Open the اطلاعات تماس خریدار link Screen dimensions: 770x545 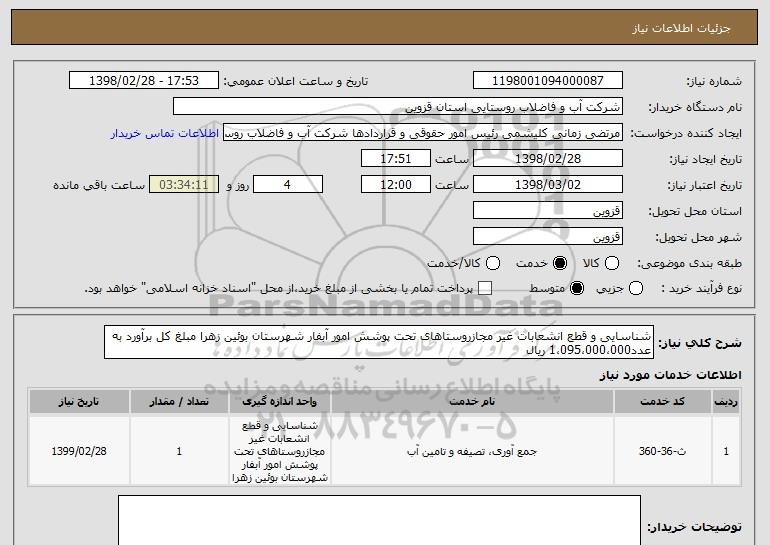(165, 134)
